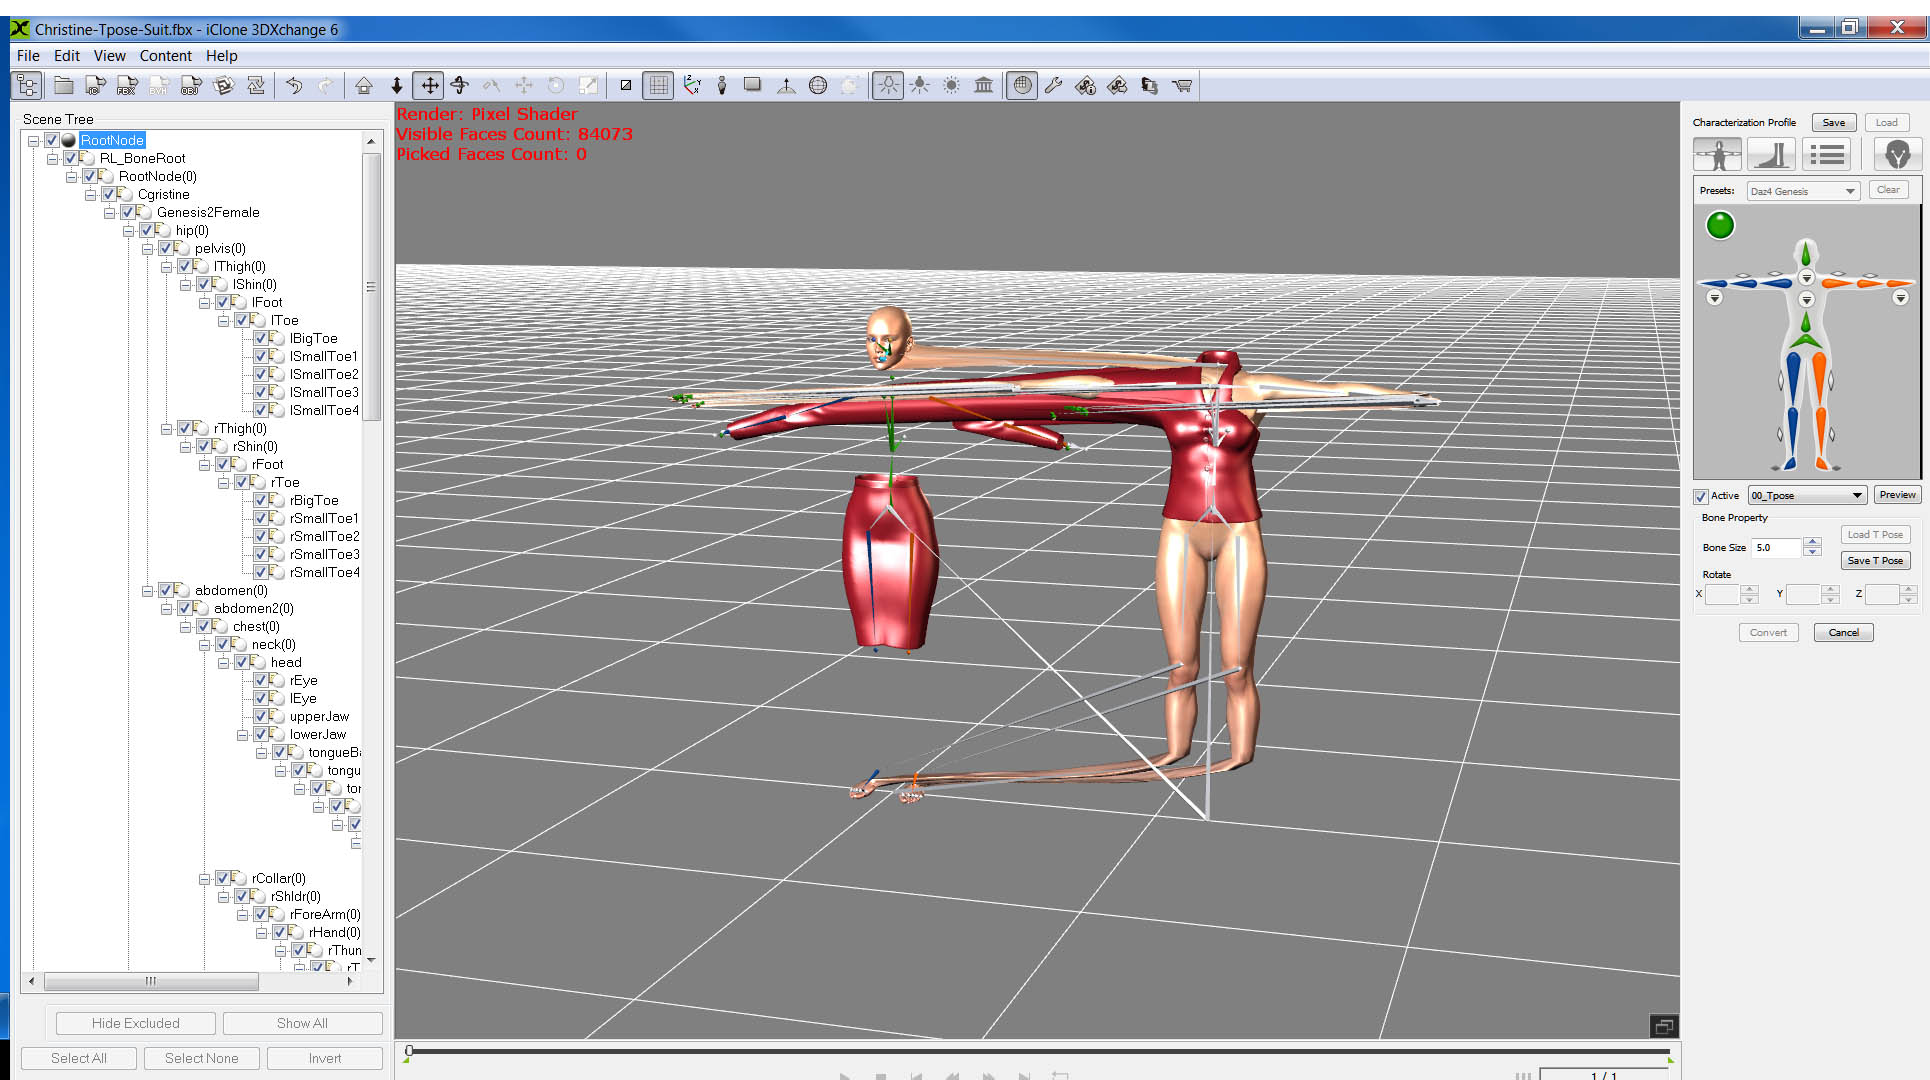Collapse the hip(0) tree node
The width and height of the screenshot is (1930, 1080).
[x=129, y=231]
